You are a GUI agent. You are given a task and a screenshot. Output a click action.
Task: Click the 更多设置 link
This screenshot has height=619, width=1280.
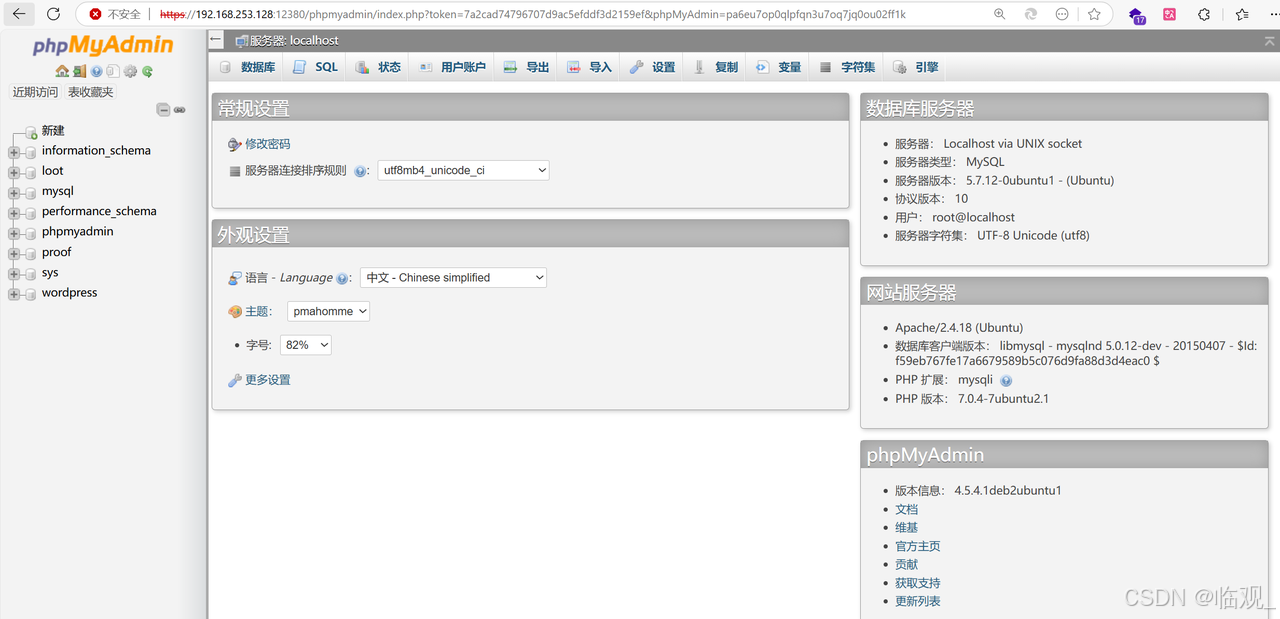(267, 380)
